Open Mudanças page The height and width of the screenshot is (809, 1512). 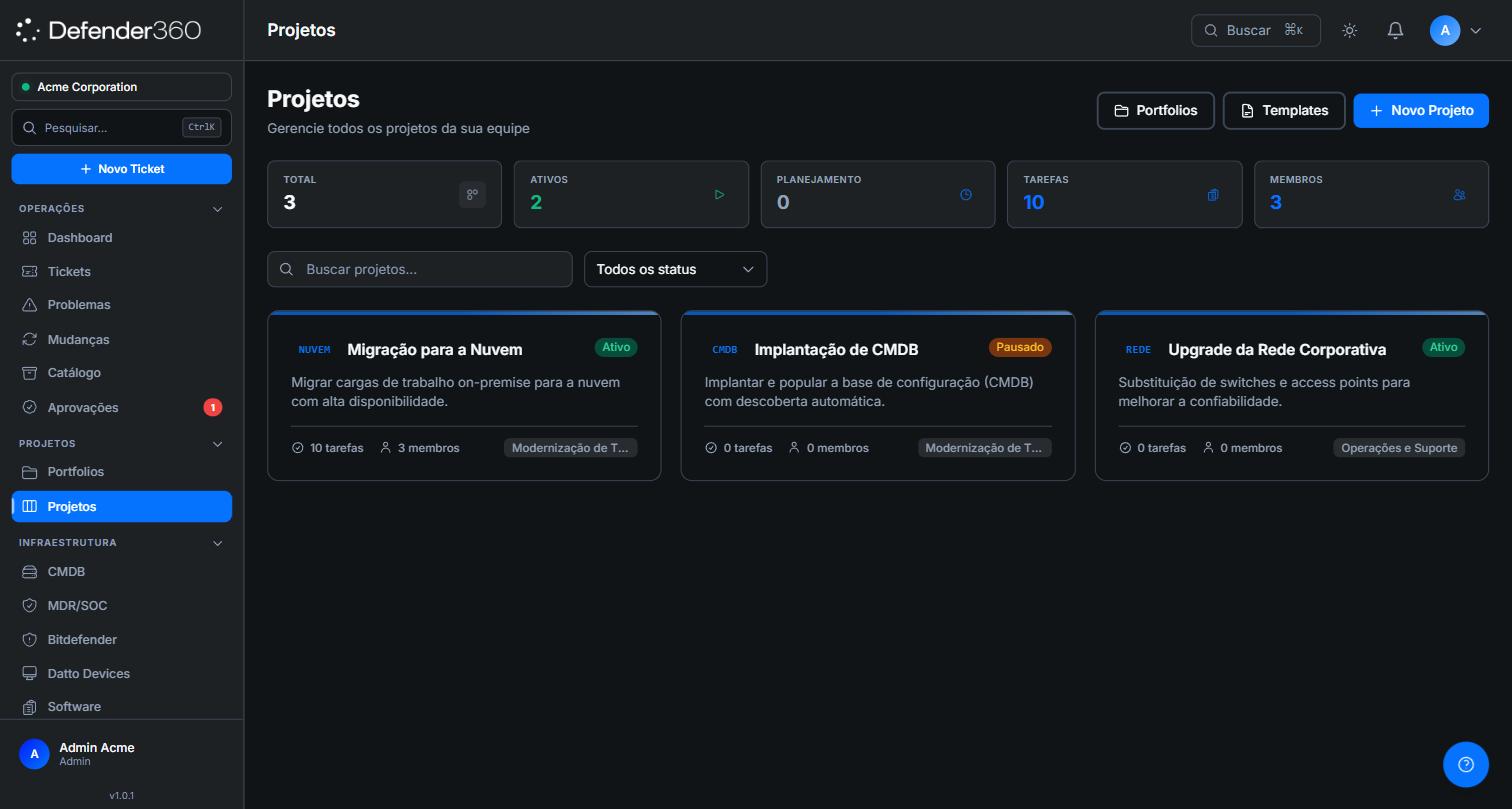click(121, 340)
